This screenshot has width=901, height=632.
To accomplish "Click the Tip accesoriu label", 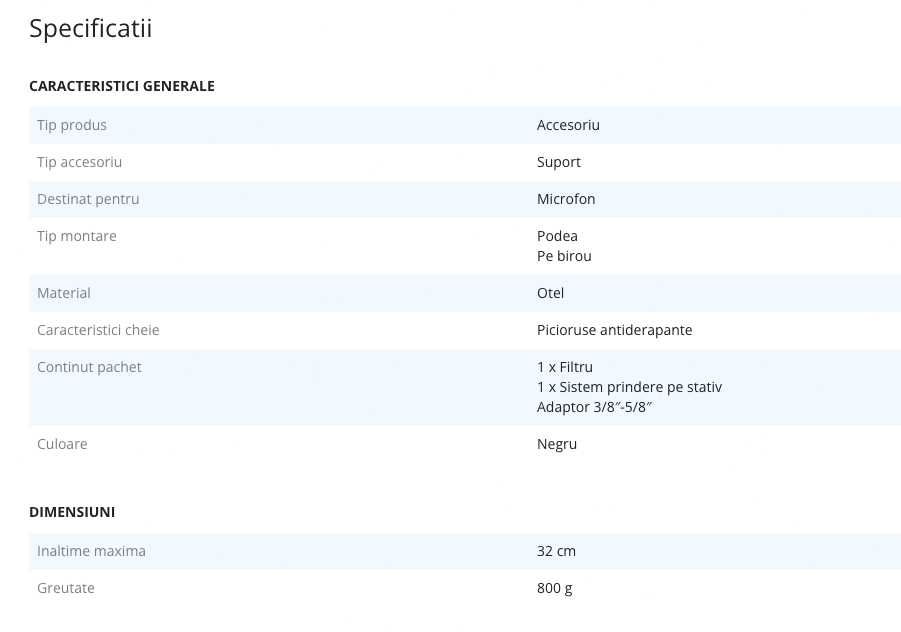I will tap(79, 162).
